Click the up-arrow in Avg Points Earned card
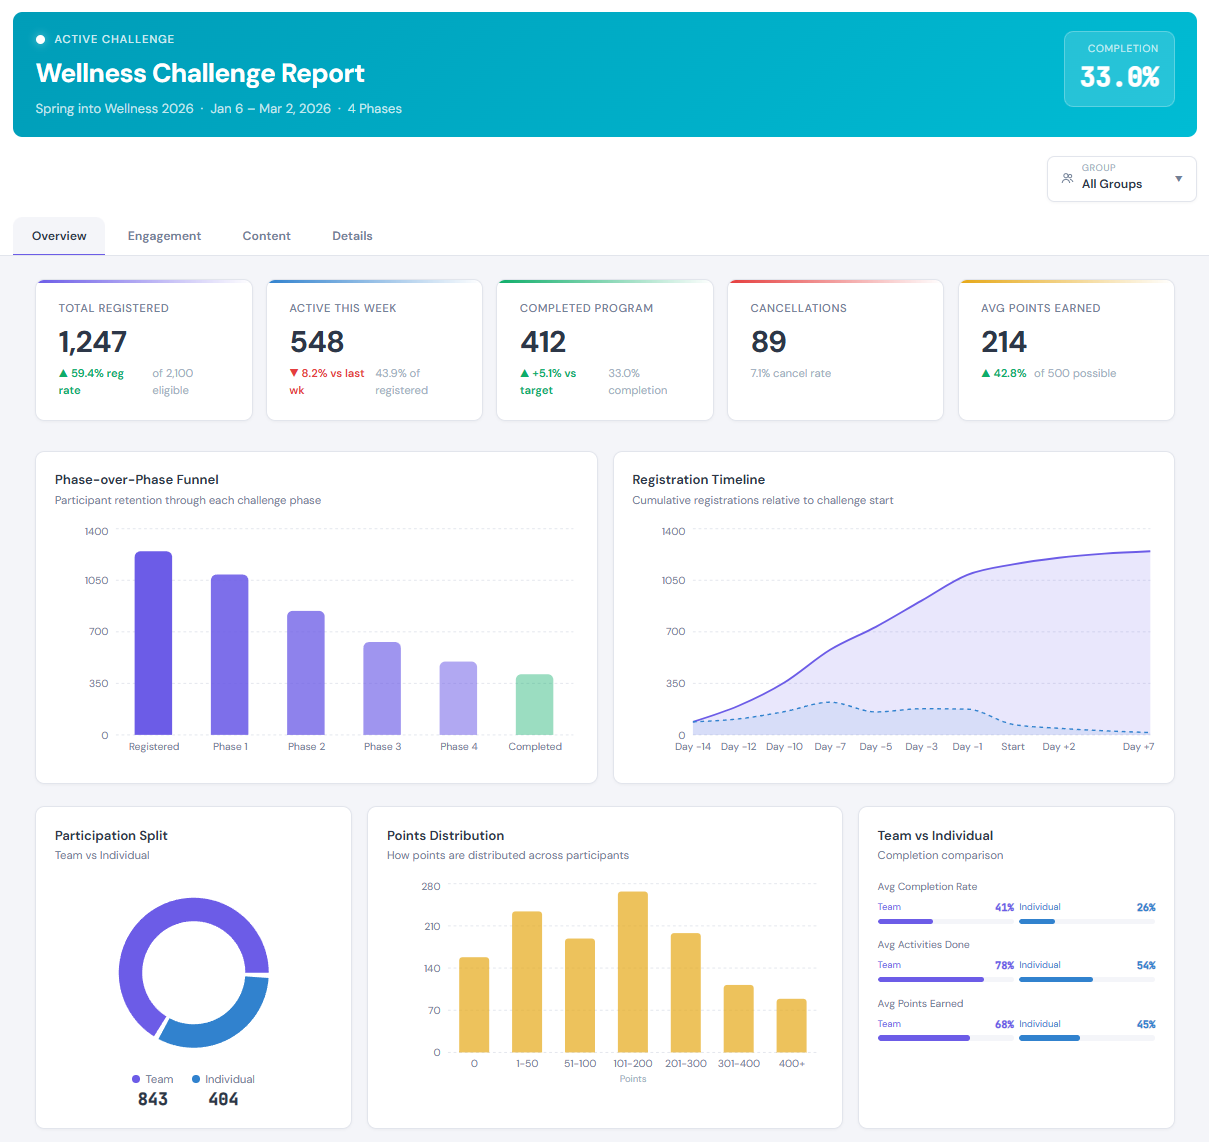Screen dimensions: 1209x1142 986,373
